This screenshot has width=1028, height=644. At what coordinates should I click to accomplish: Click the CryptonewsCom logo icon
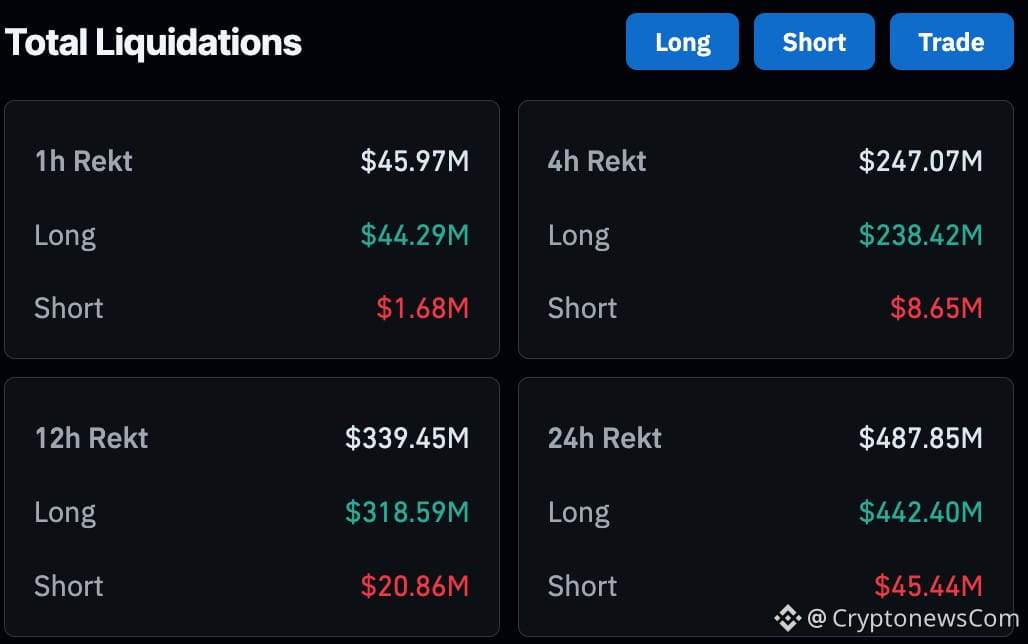point(789,619)
